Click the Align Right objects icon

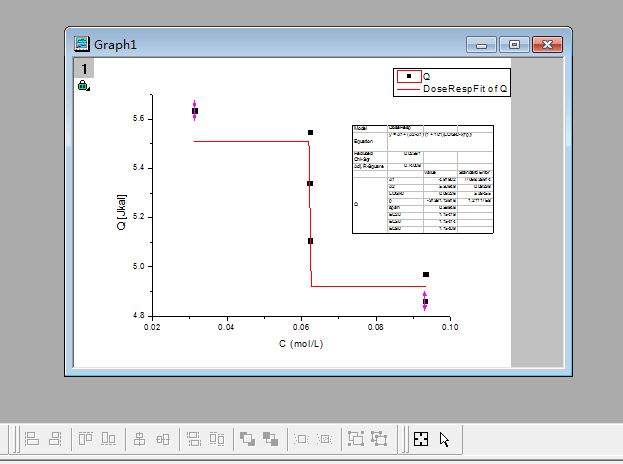[x=55, y=439]
